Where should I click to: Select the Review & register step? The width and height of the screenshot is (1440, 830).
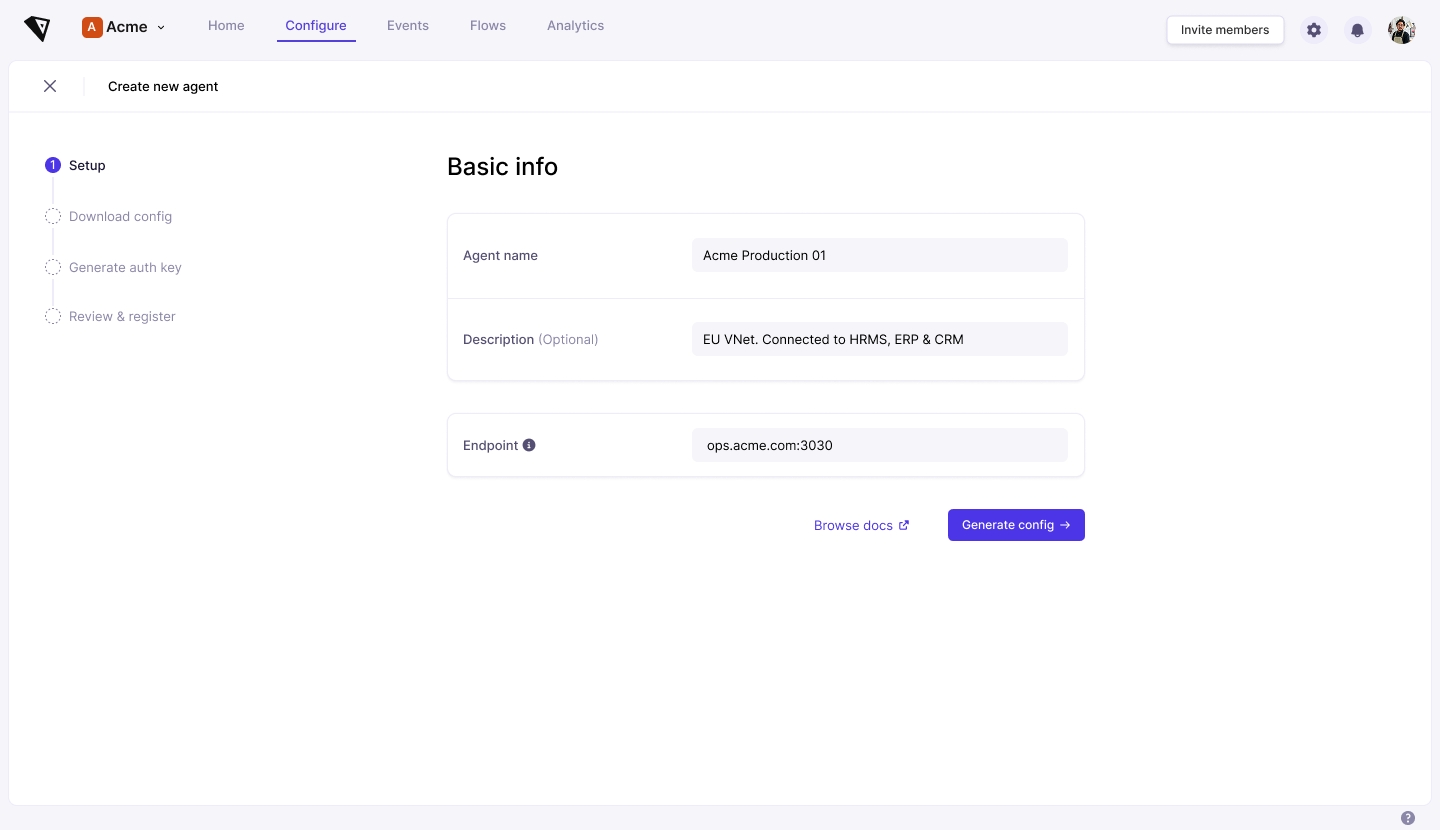(110, 316)
